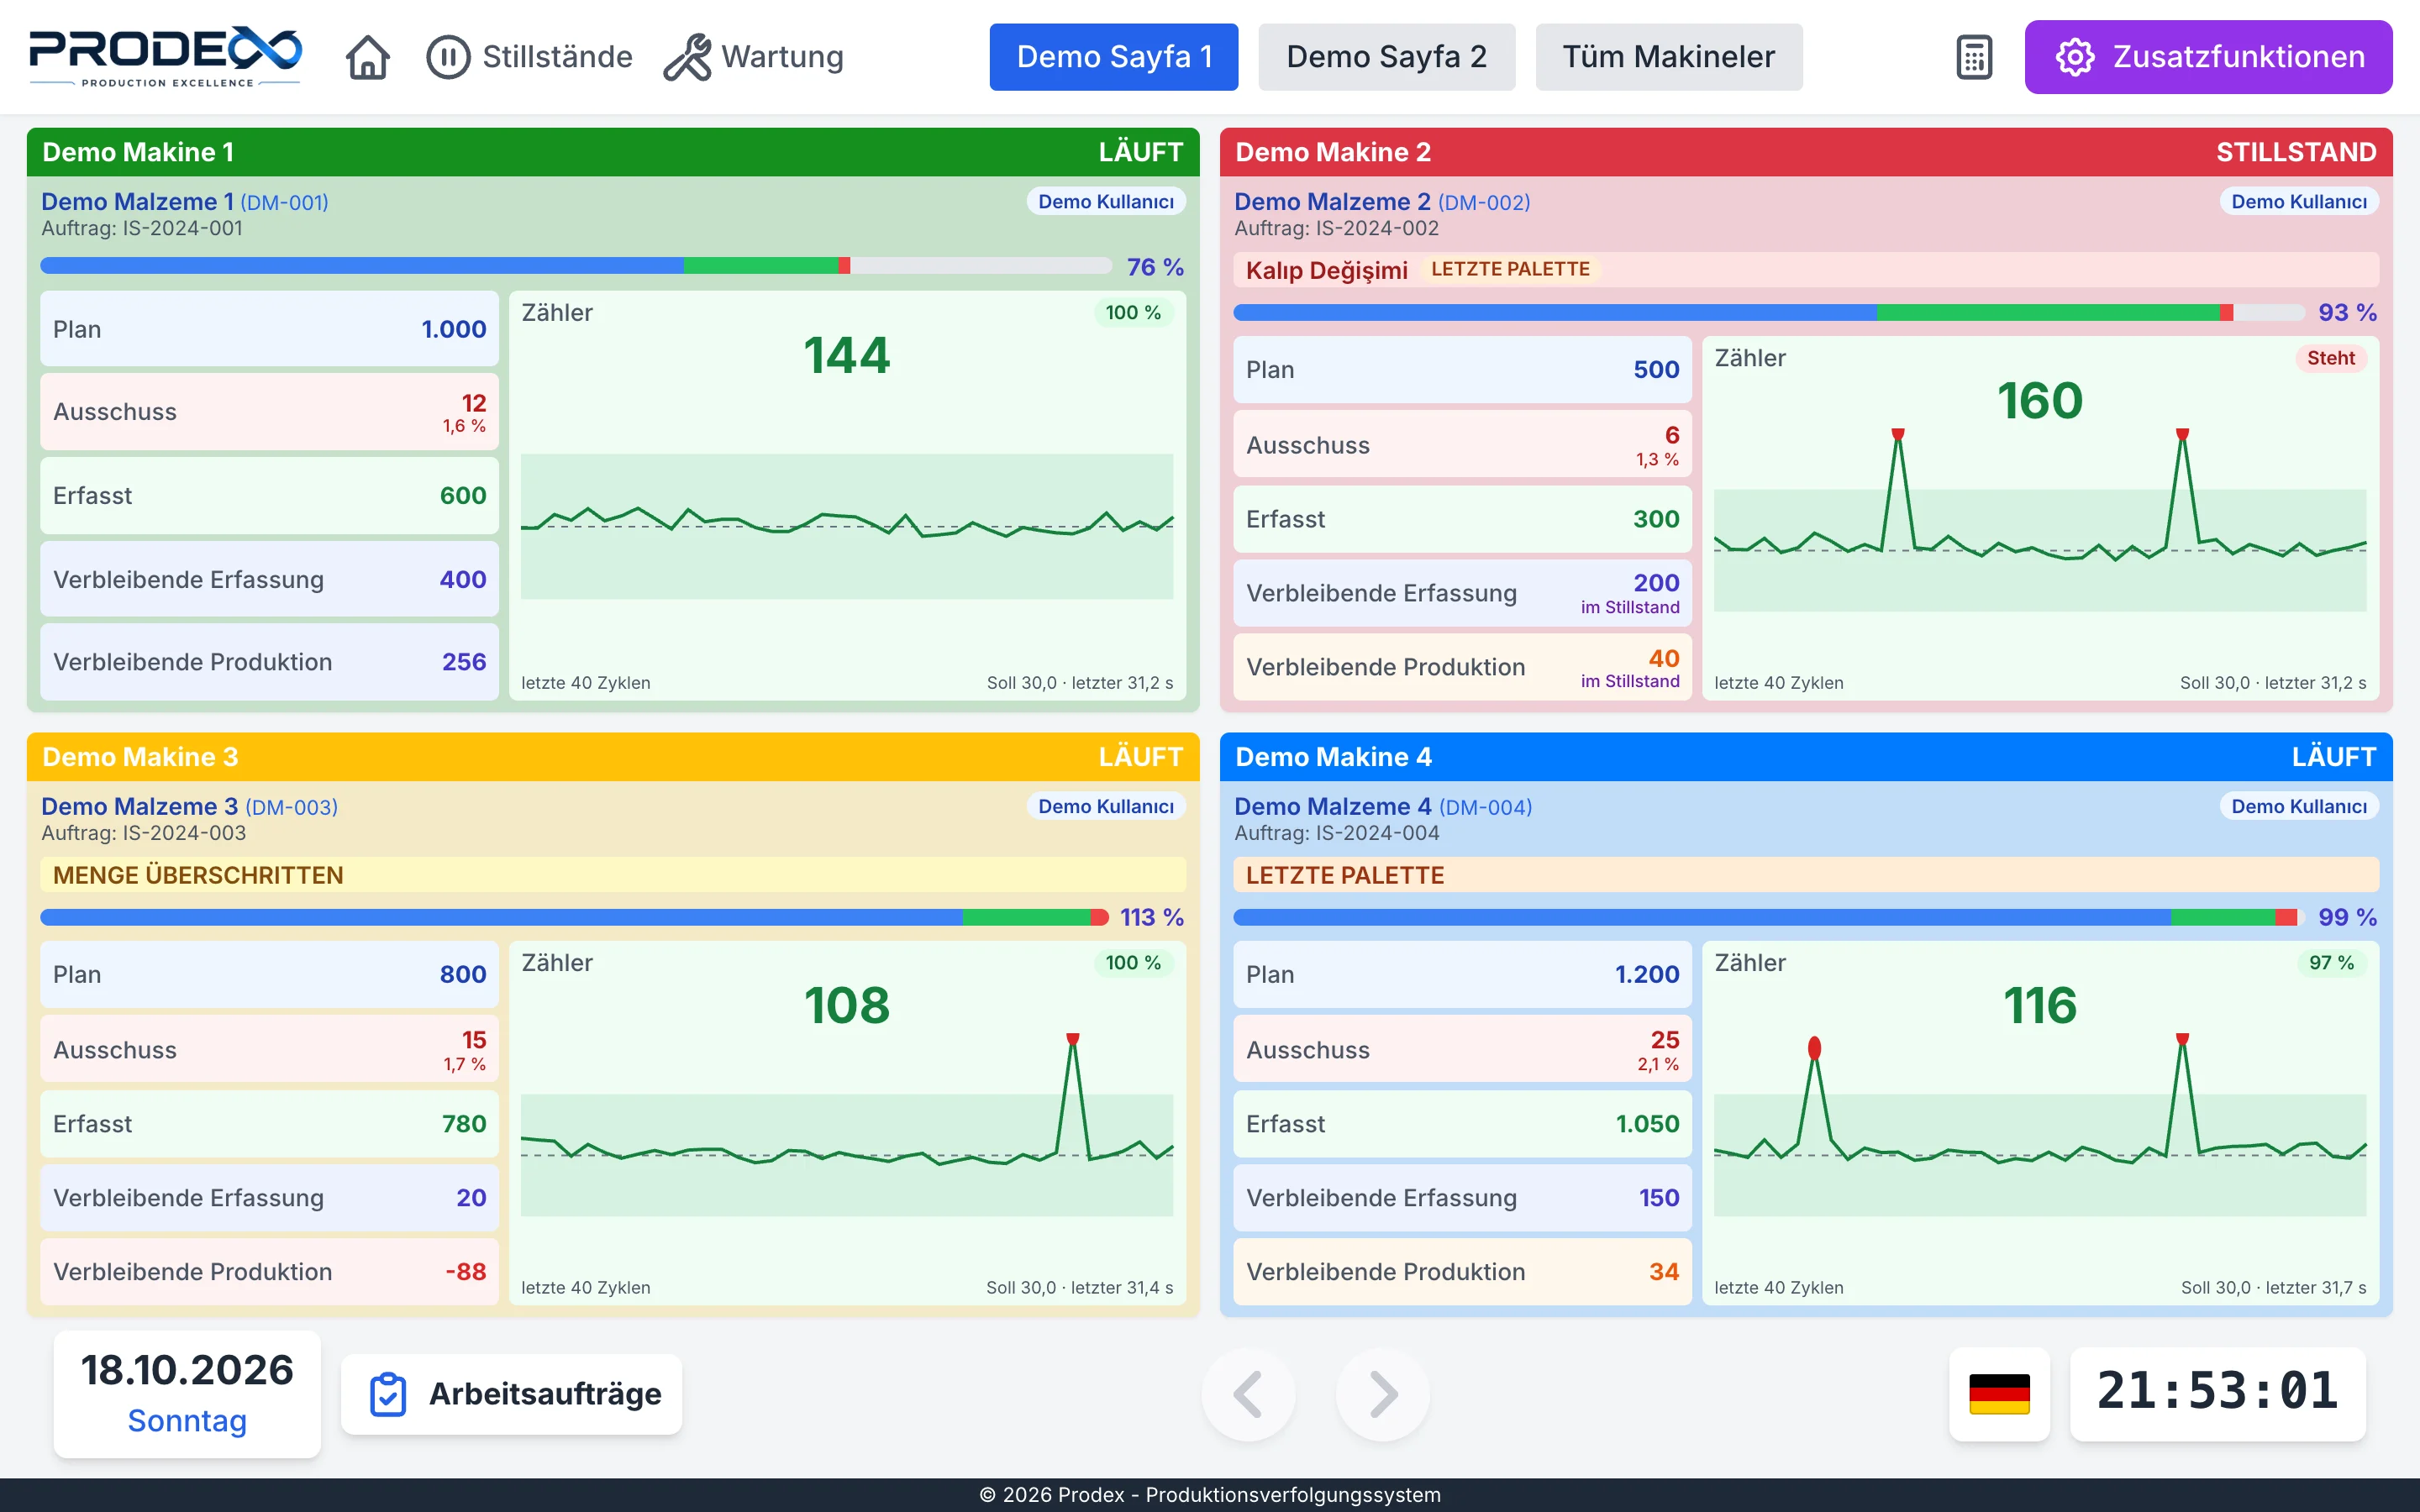
Task: Click Verbleibende Produktion -88 row
Action: coord(269,1272)
